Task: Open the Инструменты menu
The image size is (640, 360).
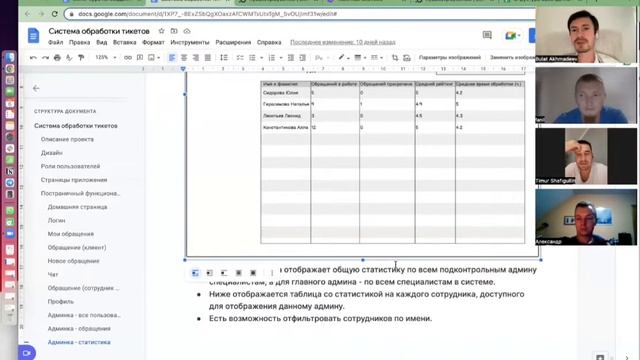Action: coord(190,42)
